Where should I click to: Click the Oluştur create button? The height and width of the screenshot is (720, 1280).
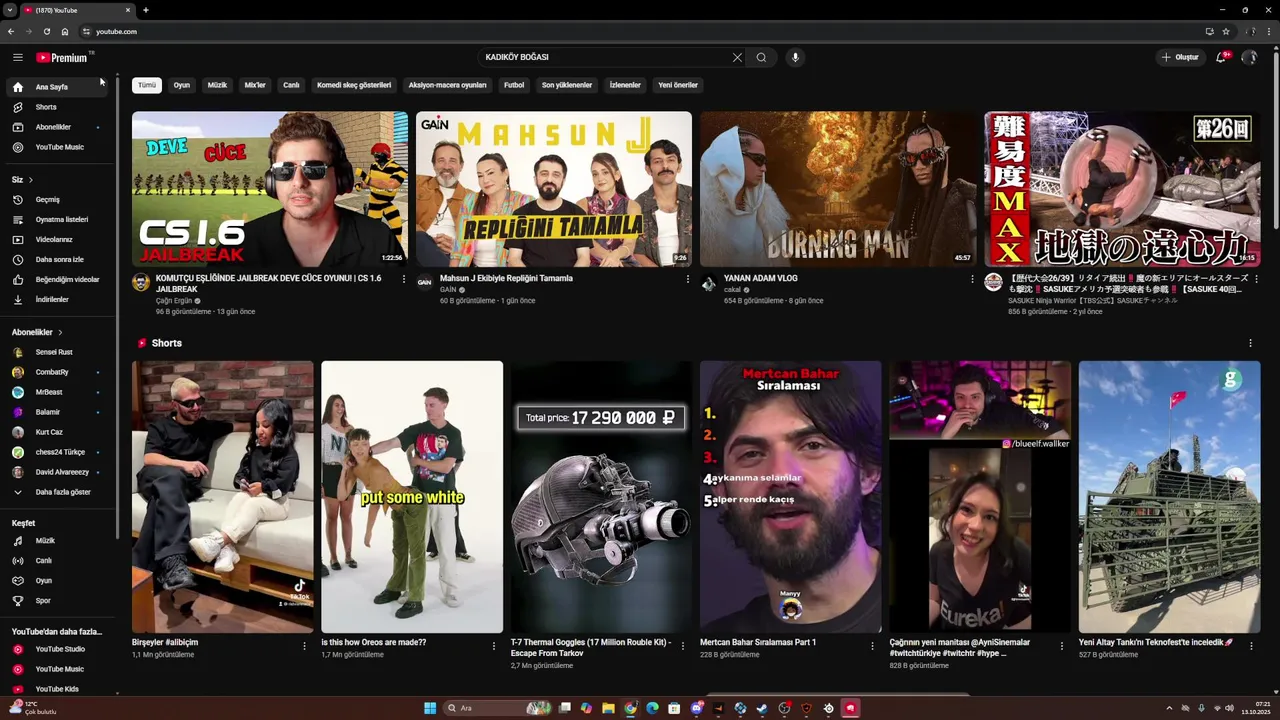coord(1180,57)
